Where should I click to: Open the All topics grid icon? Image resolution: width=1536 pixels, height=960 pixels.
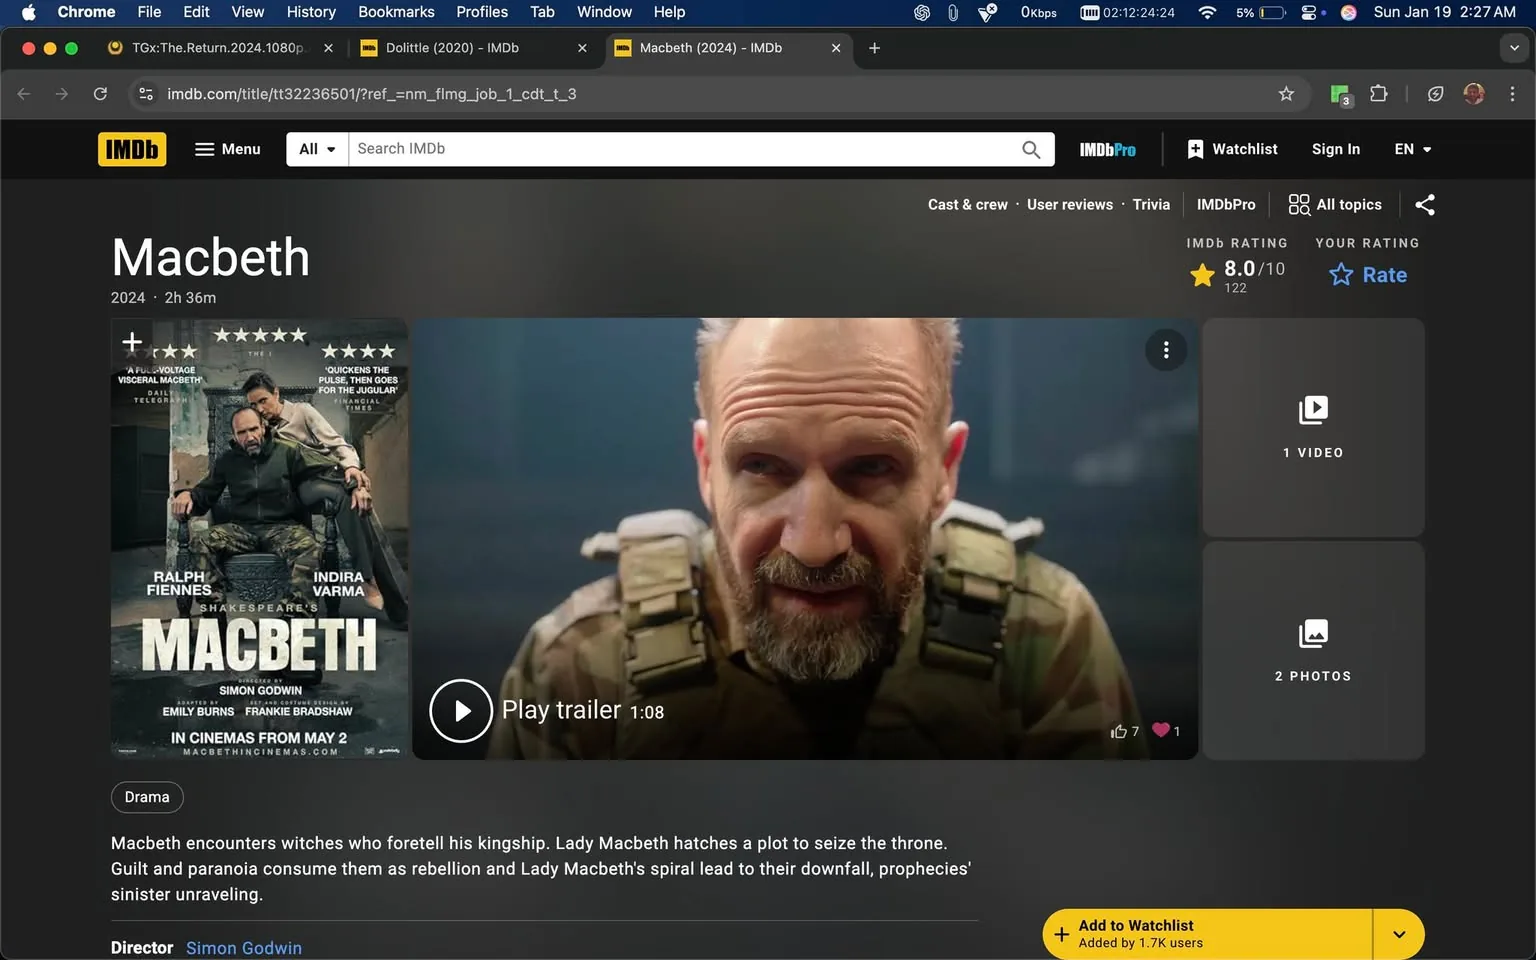click(x=1300, y=204)
